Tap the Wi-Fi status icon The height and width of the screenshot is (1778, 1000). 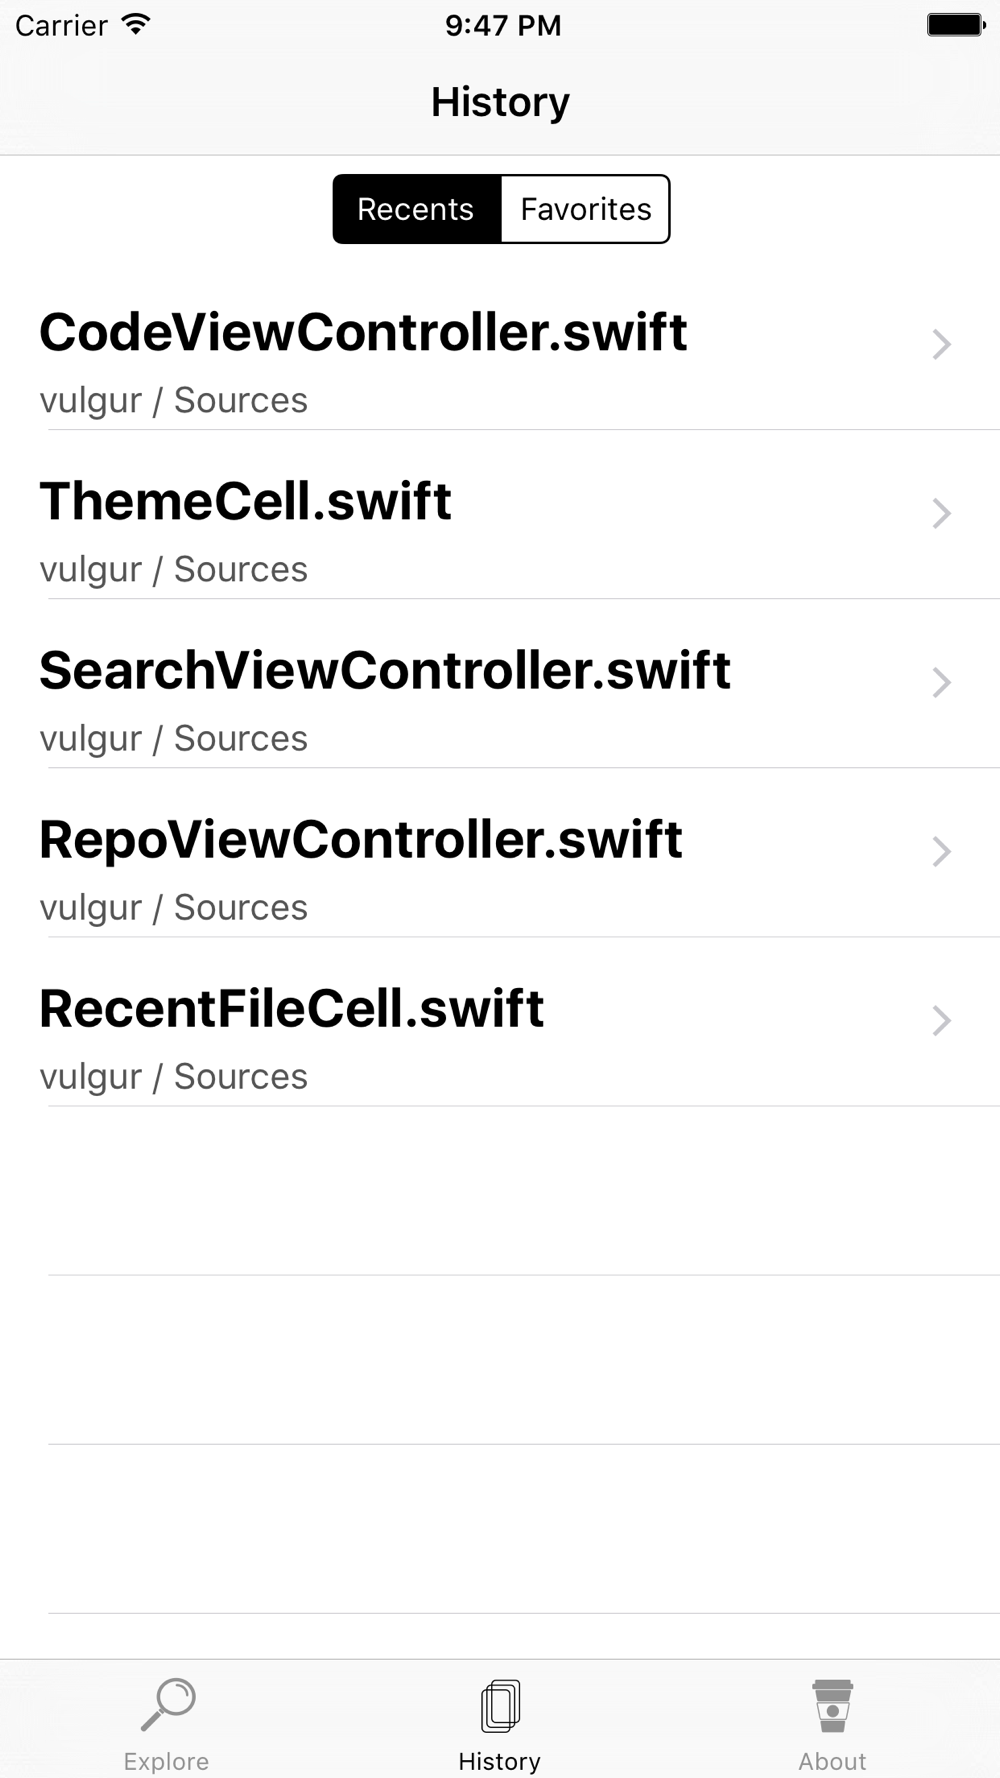(x=135, y=24)
